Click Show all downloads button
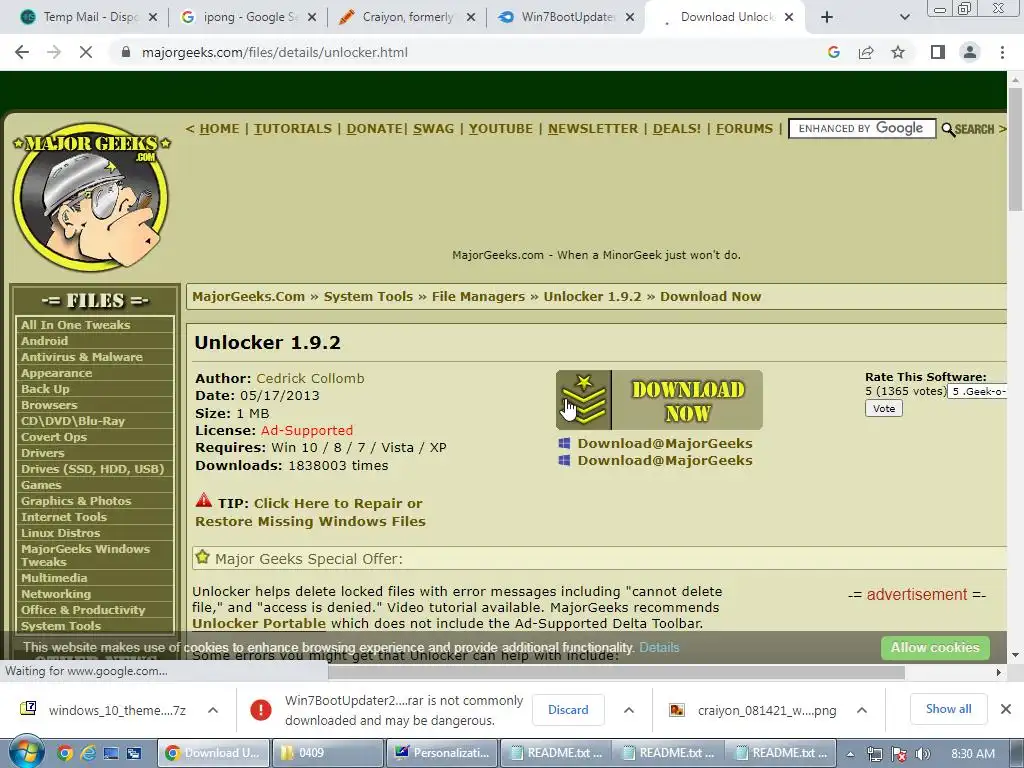The width and height of the screenshot is (1024, 768). [948, 709]
